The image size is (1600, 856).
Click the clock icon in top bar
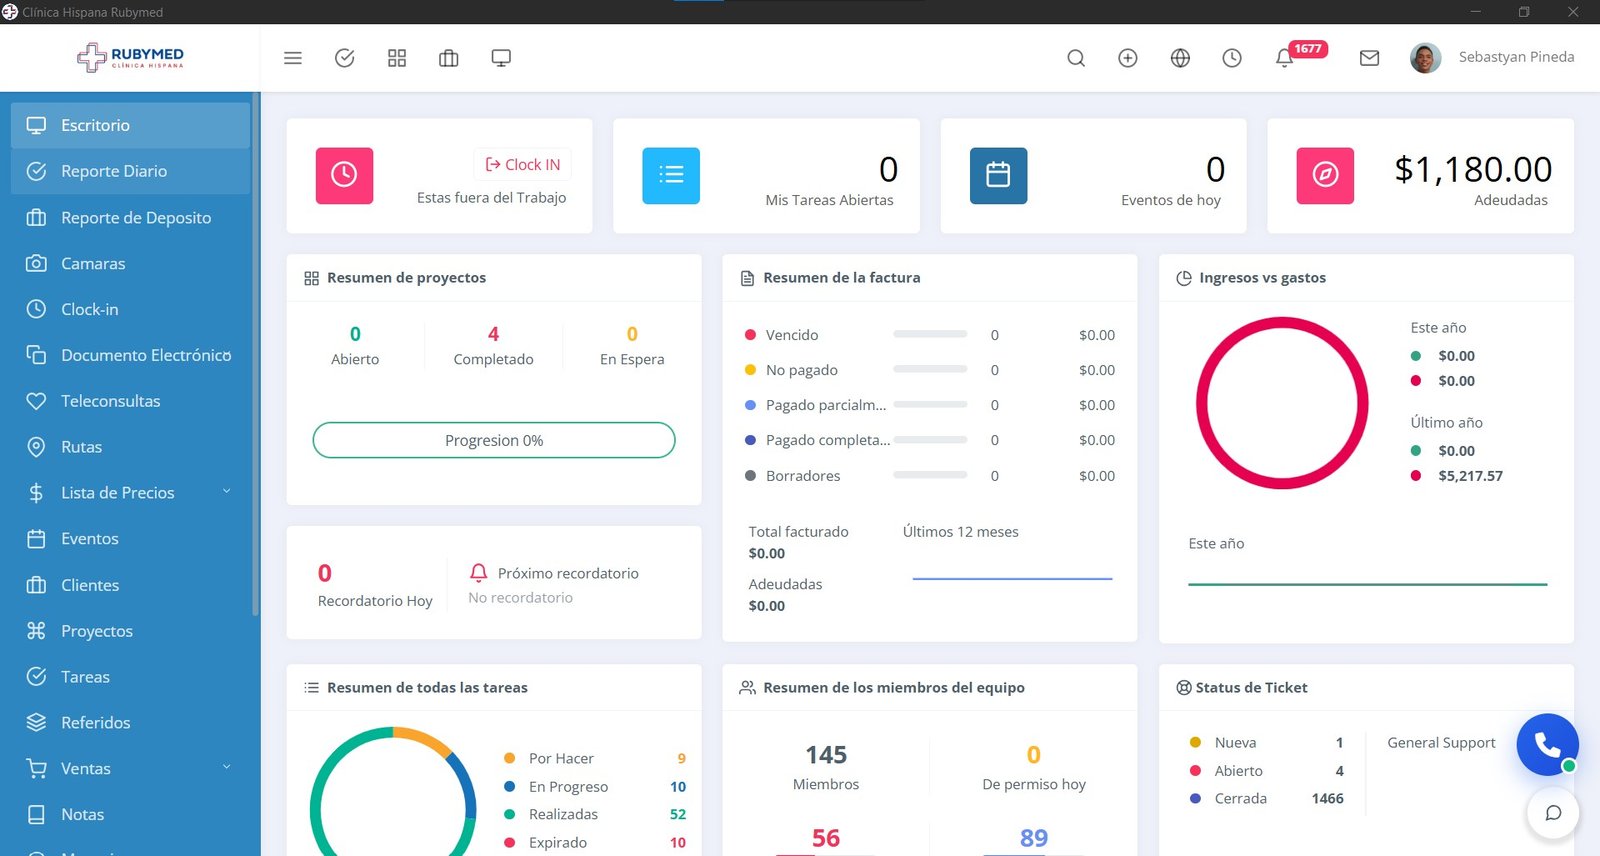click(1232, 58)
